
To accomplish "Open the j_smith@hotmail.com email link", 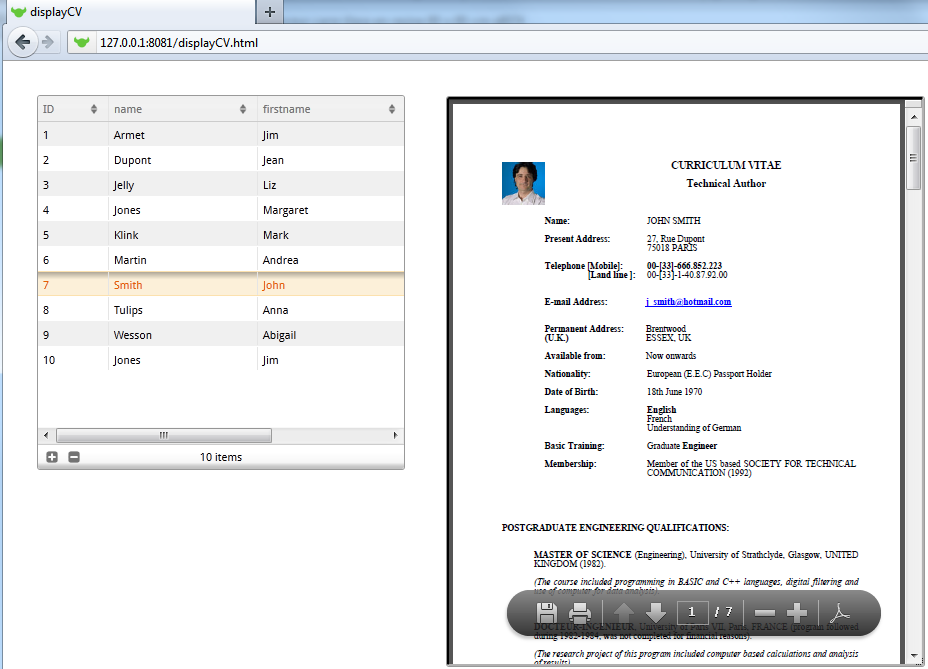I will coord(689,302).
